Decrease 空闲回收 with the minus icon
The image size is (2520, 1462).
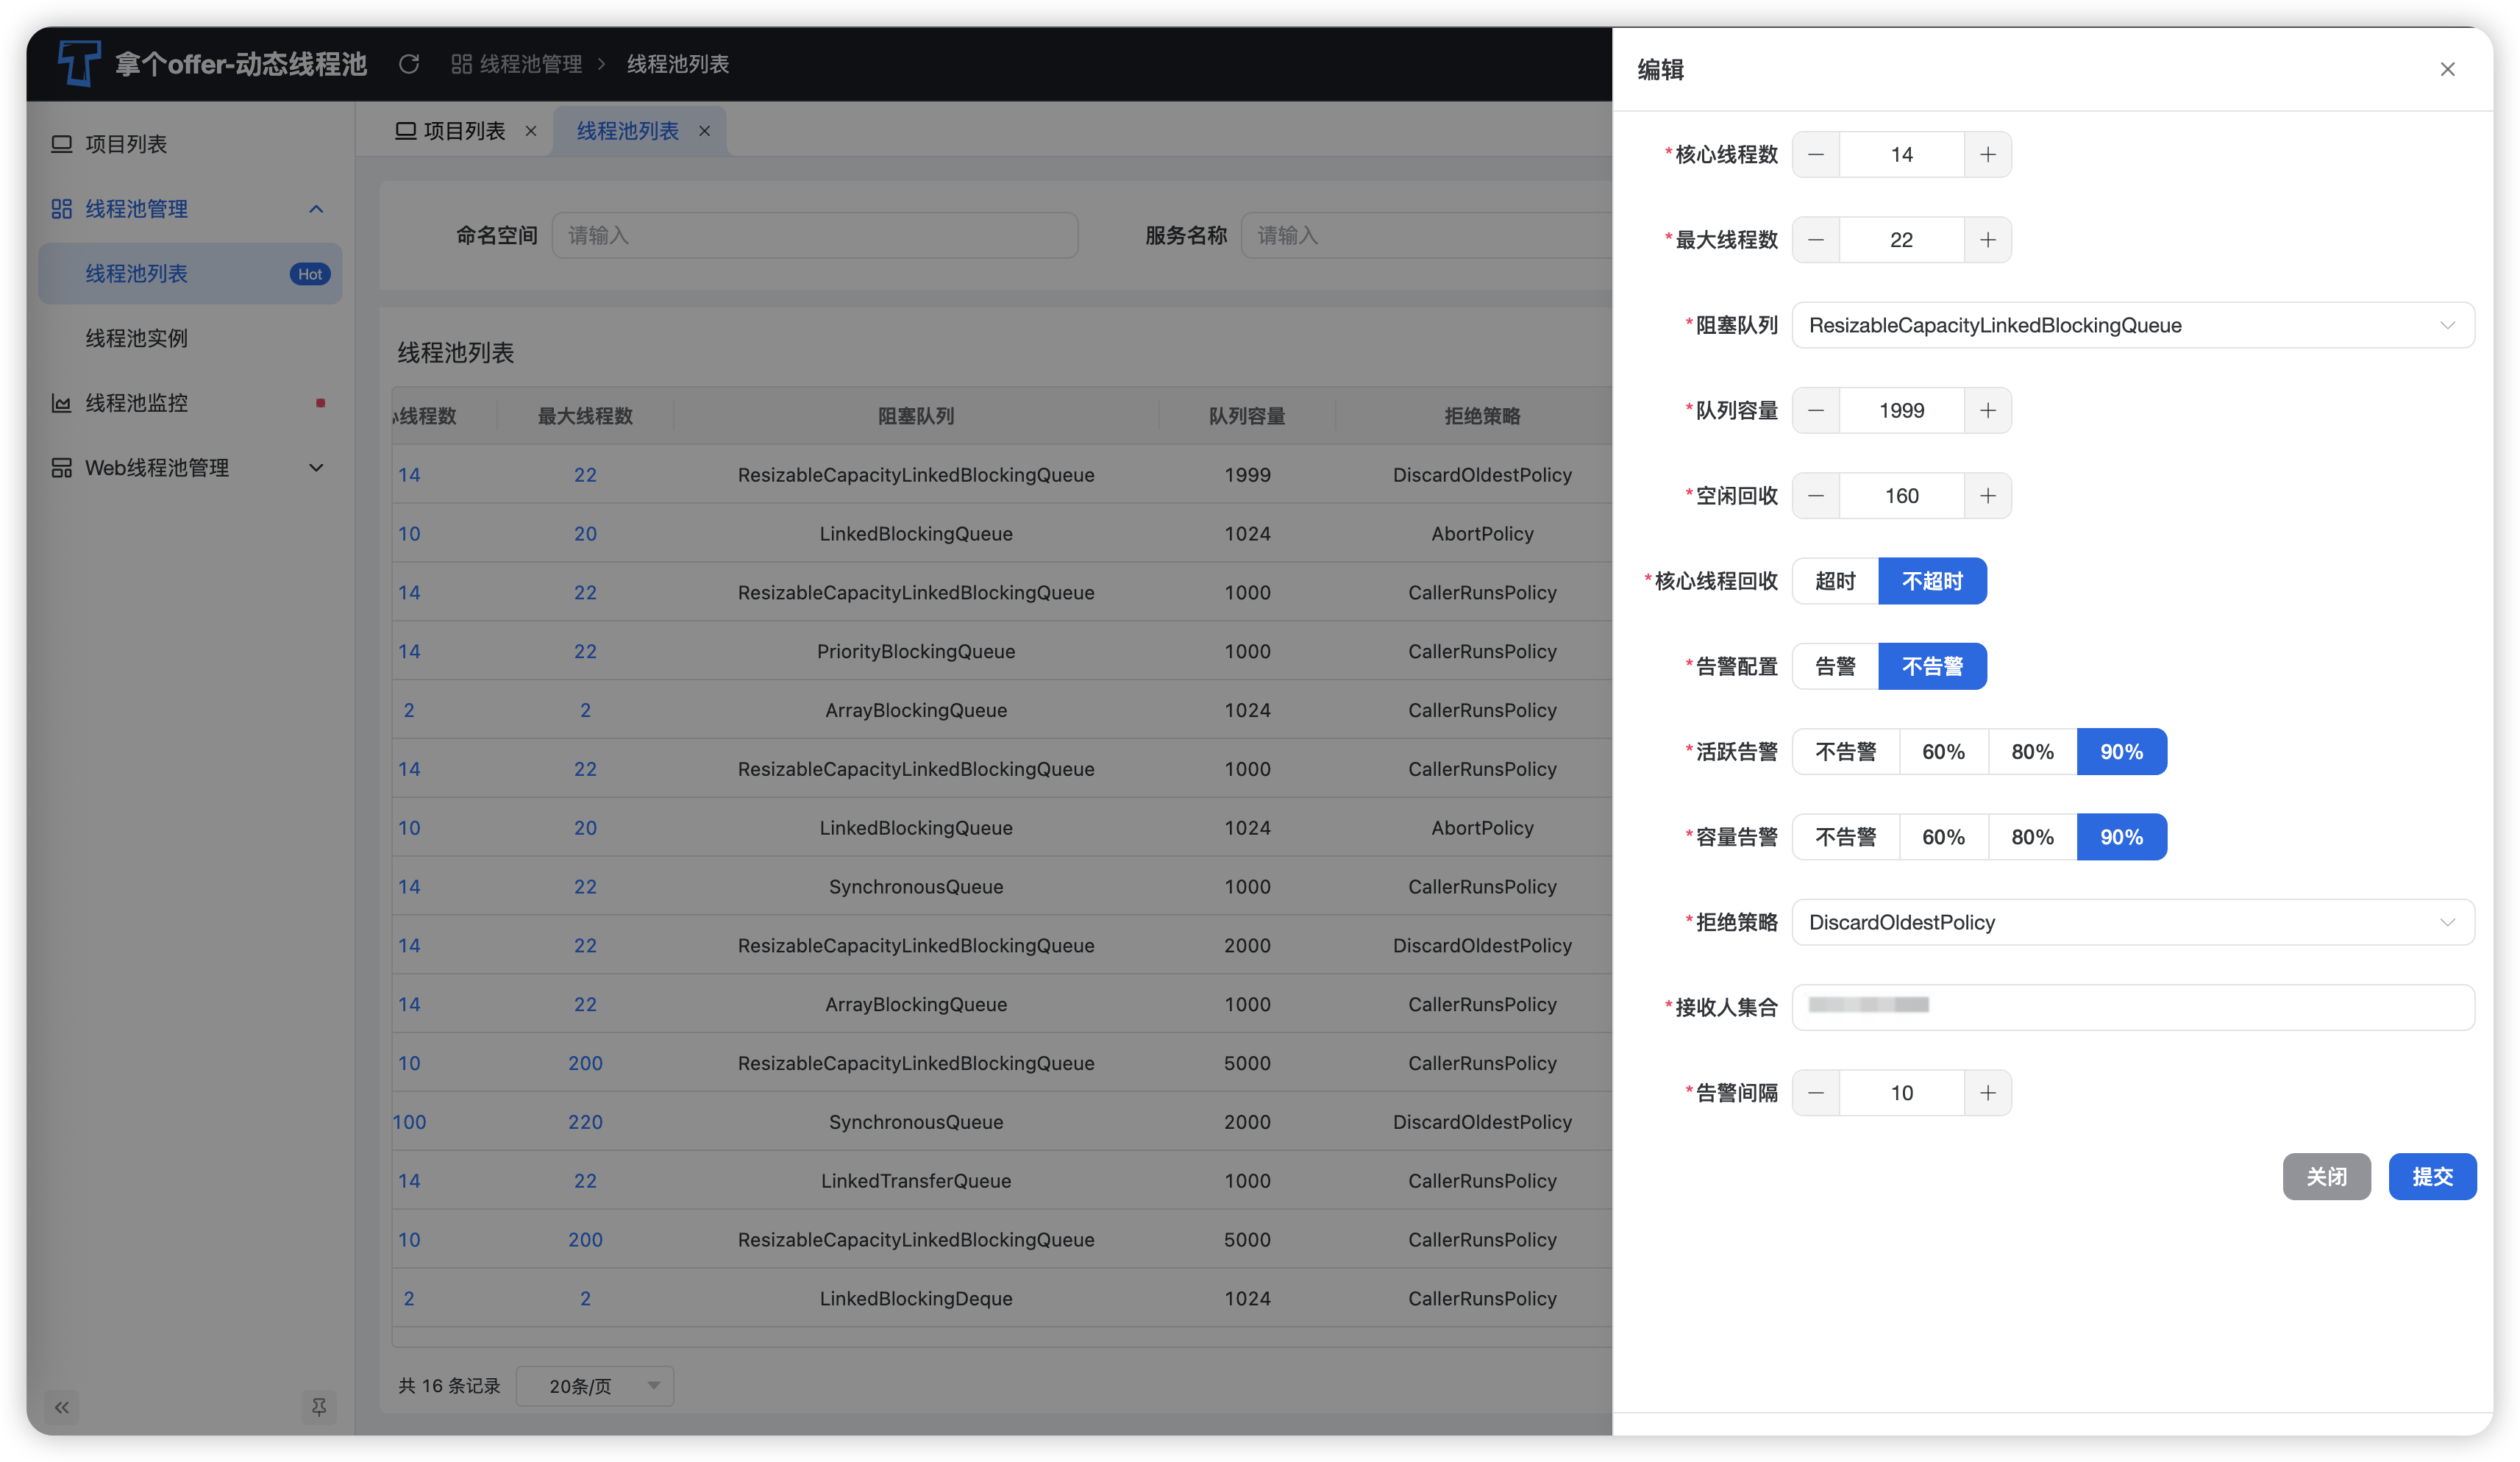point(1816,496)
